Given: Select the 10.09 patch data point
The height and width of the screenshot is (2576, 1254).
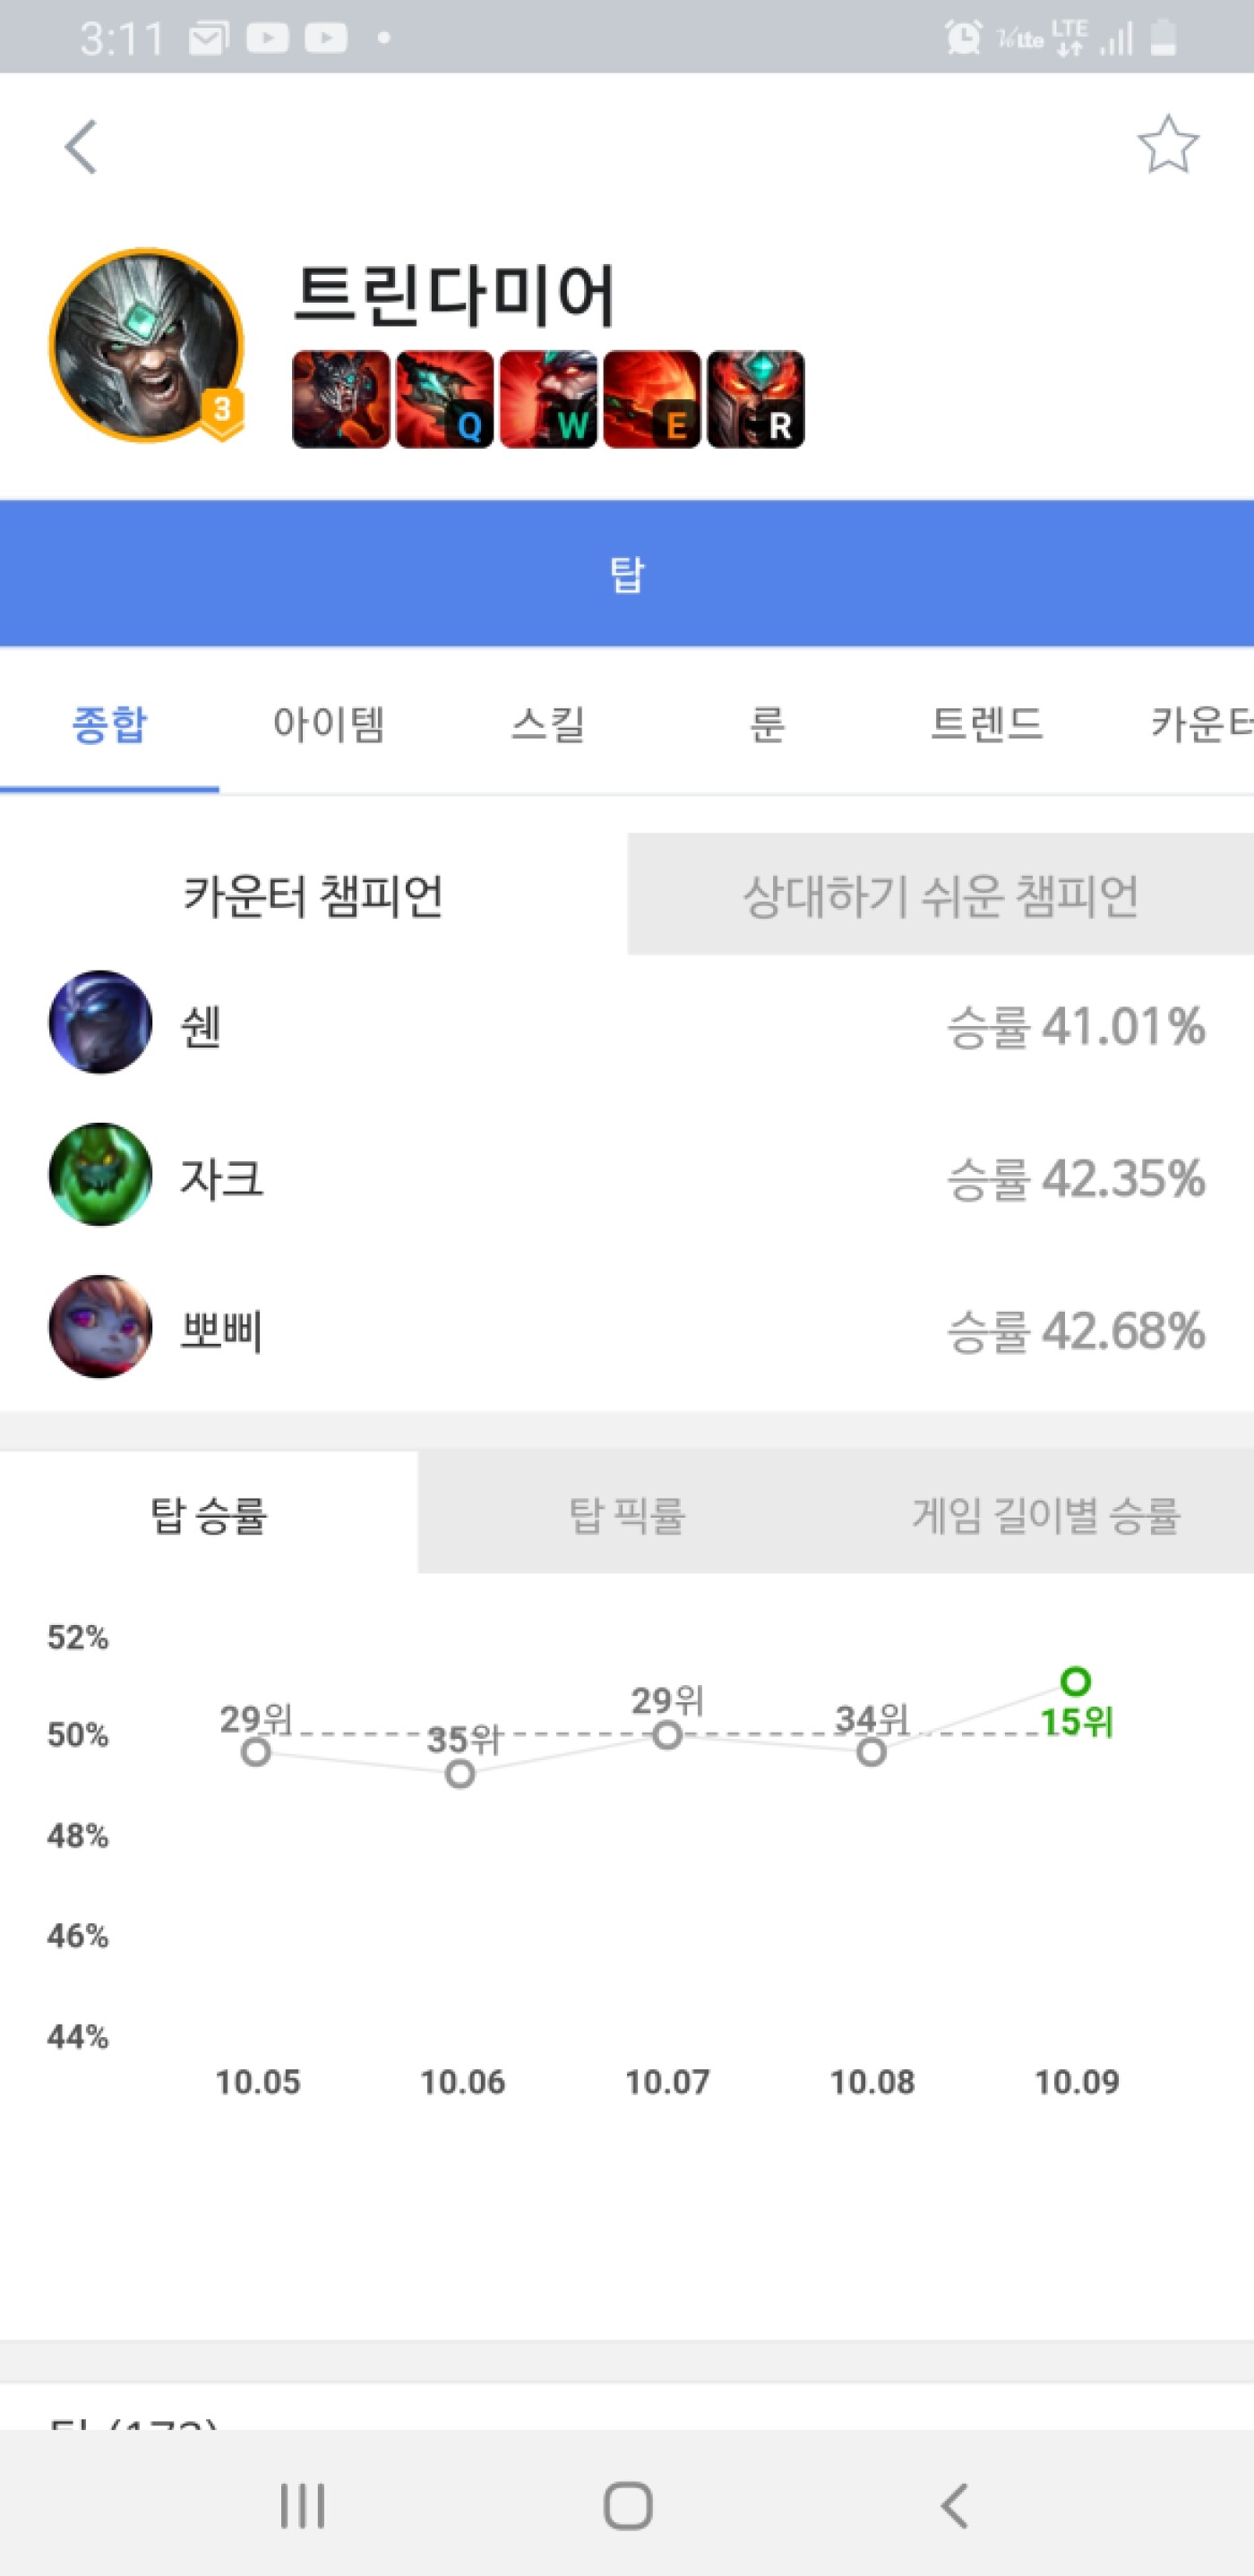Looking at the screenshot, I should pyautogui.click(x=1075, y=1682).
